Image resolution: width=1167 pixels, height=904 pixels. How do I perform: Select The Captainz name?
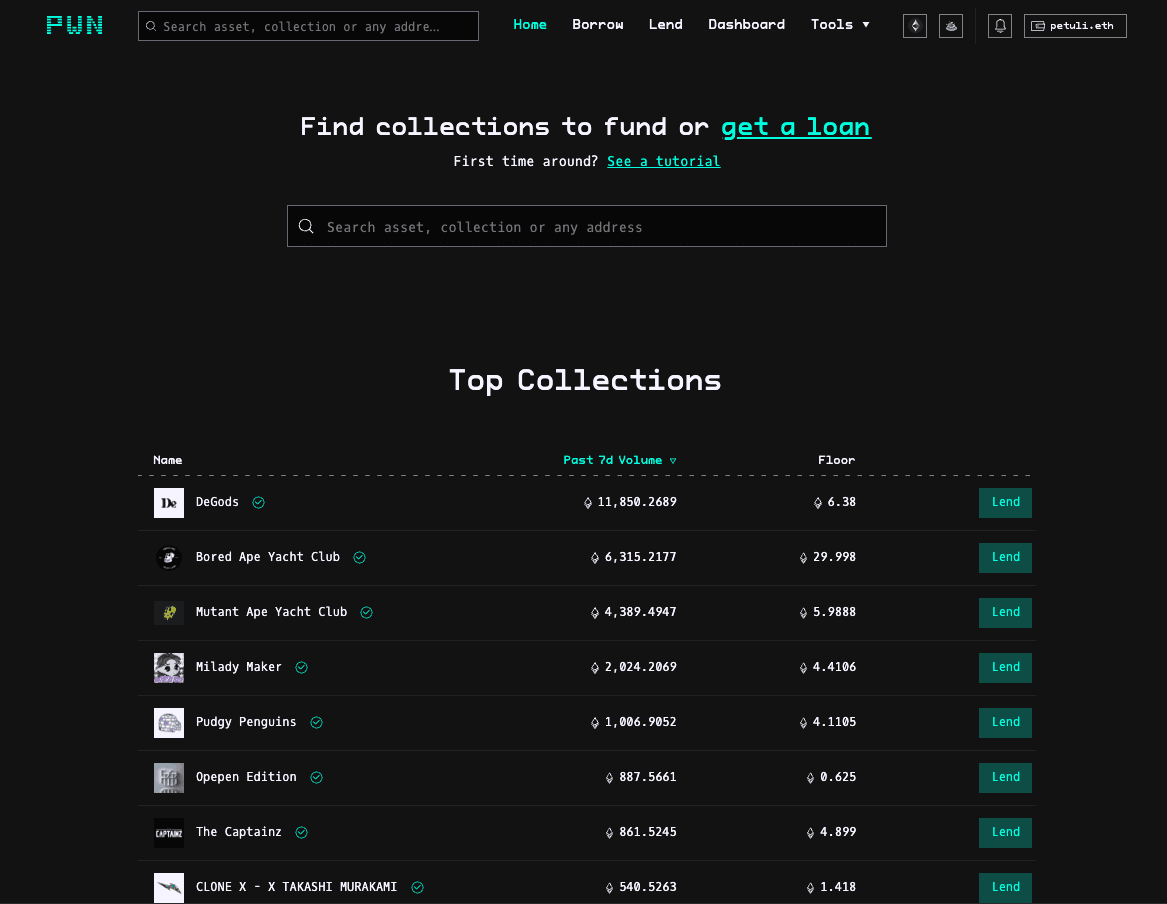pyautogui.click(x=239, y=833)
